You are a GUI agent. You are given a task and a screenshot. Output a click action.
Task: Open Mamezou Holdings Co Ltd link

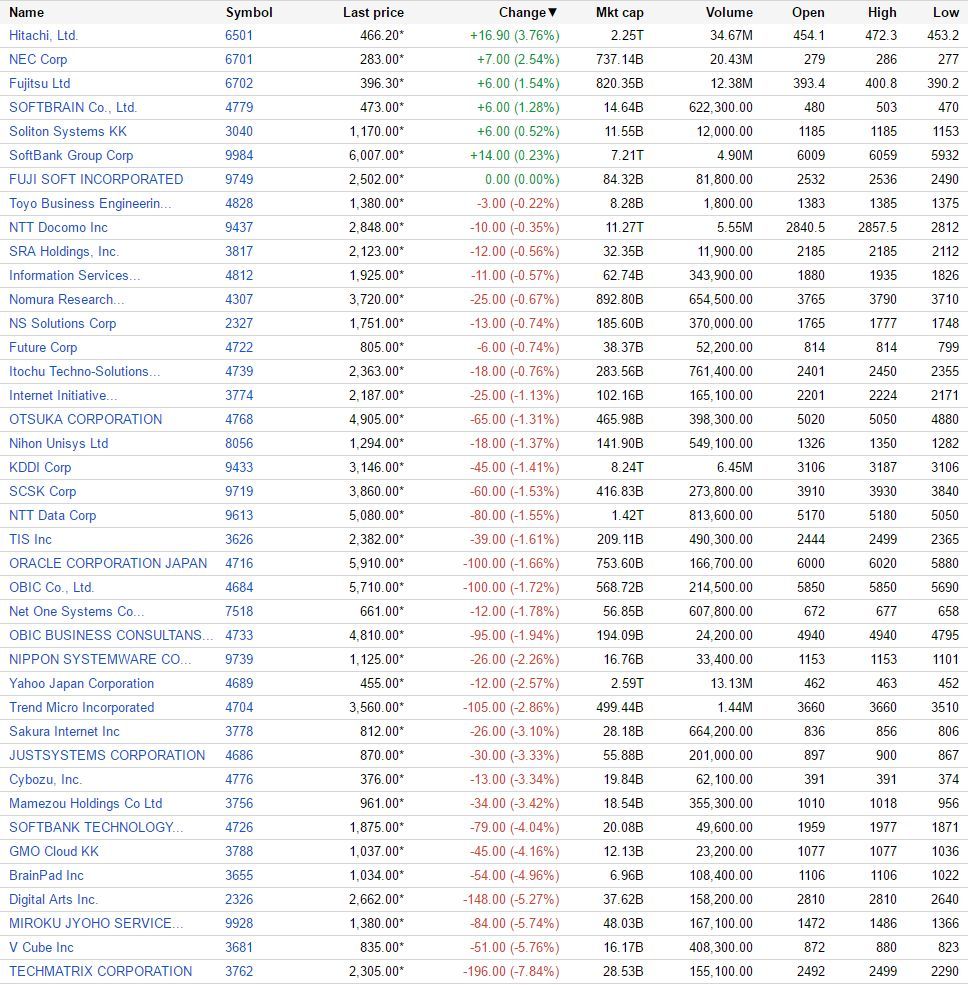pyautogui.click(x=85, y=803)
